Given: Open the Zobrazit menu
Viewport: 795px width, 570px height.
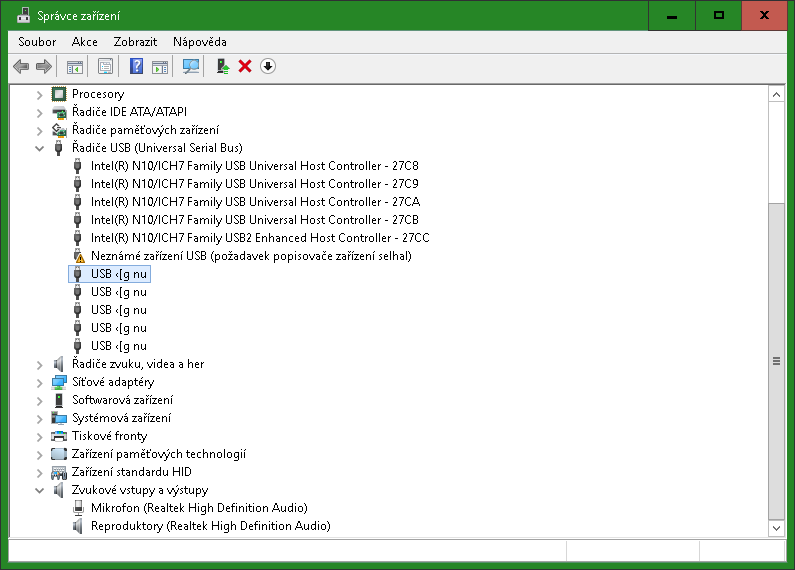Looking at the screenshot, I should pyautogui.click(x=135, y=42).
